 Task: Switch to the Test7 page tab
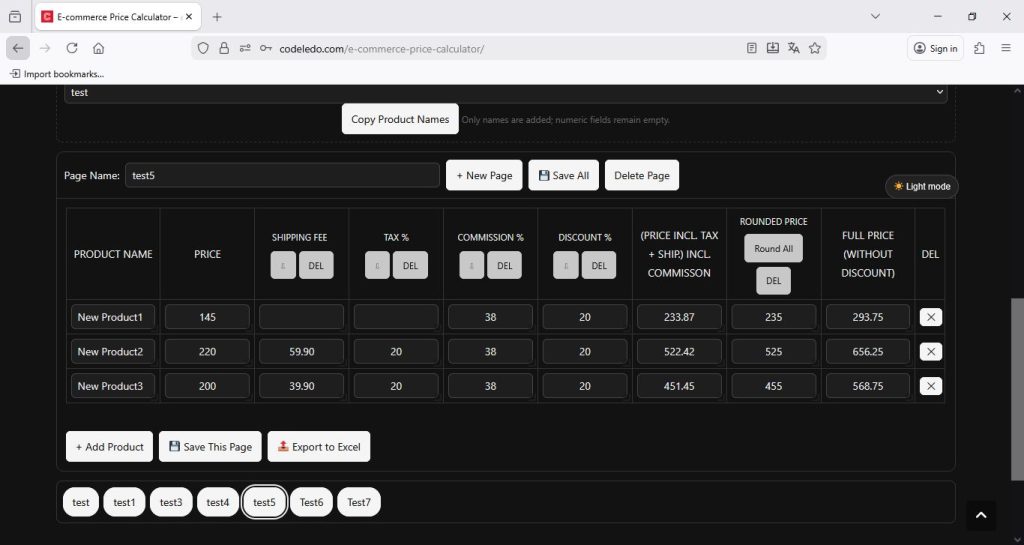click(359, 502)
